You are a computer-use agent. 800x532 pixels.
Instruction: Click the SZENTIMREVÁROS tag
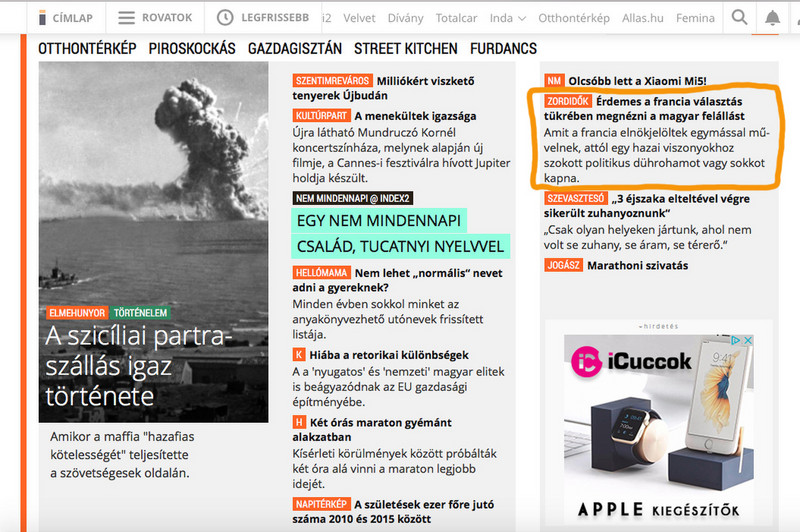tap(332, 81)
